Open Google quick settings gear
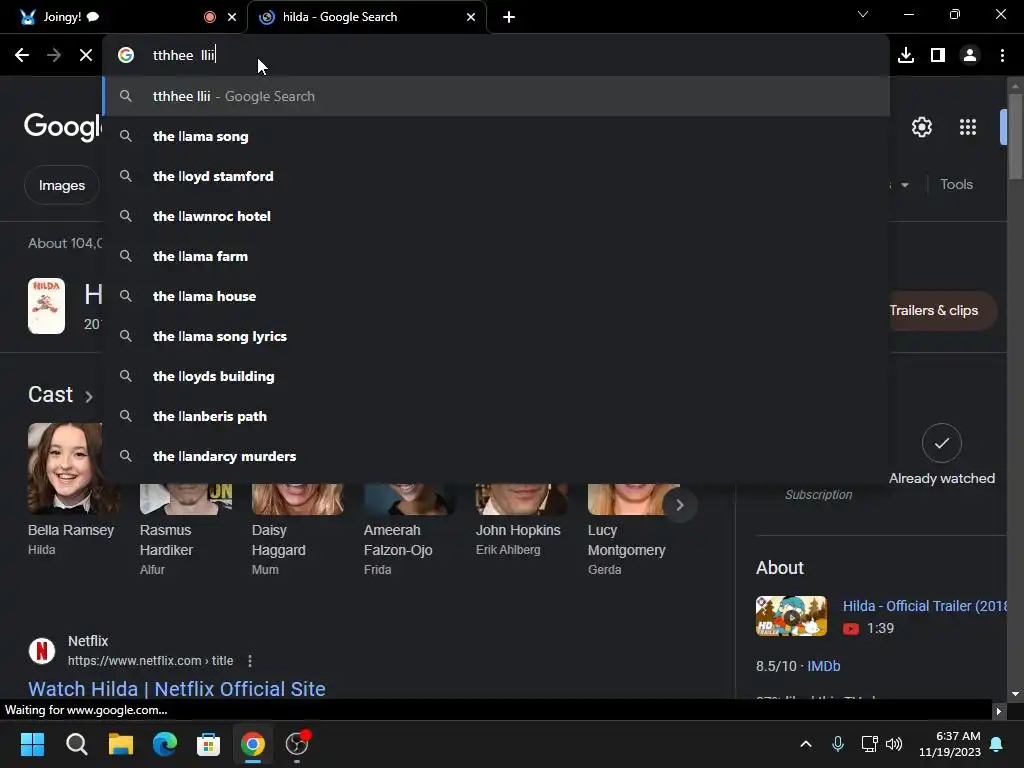The height and width of the screenshot is (768, 1024). 921,127
